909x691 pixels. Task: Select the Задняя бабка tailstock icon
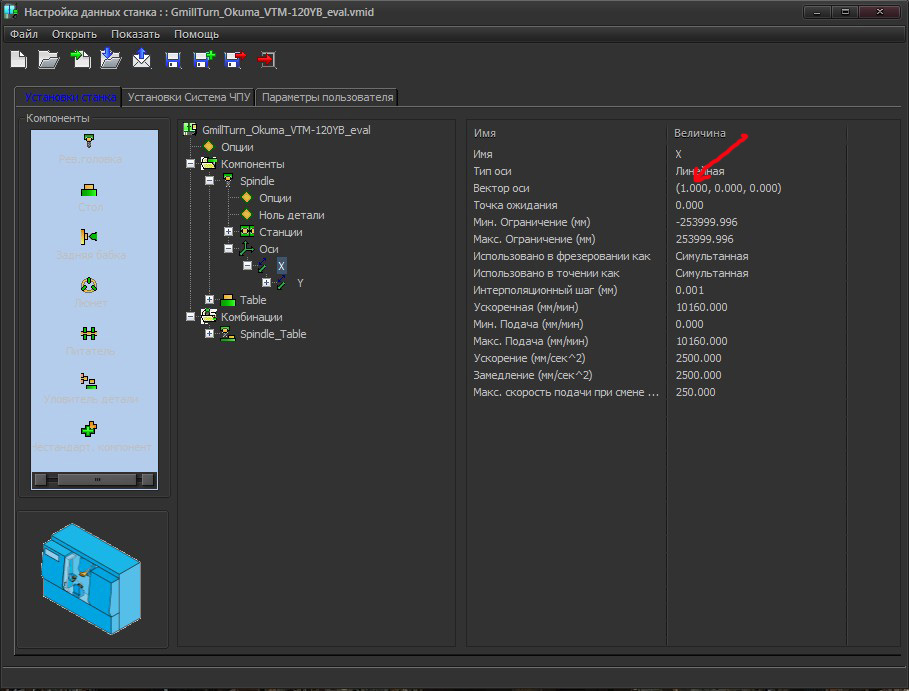[90, 237]
